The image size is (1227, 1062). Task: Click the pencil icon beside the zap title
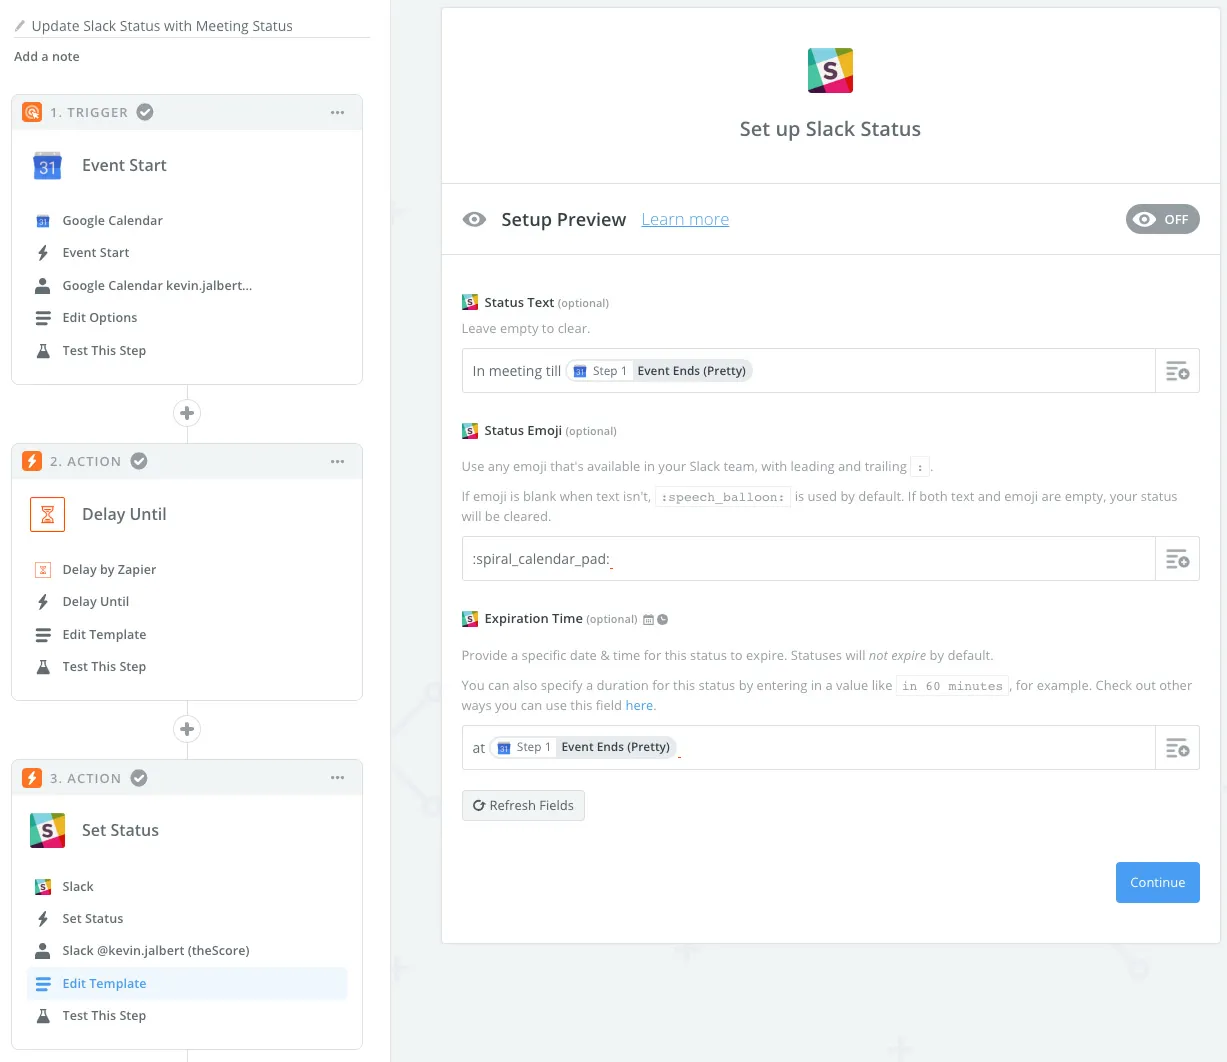[x=19, y=26]
